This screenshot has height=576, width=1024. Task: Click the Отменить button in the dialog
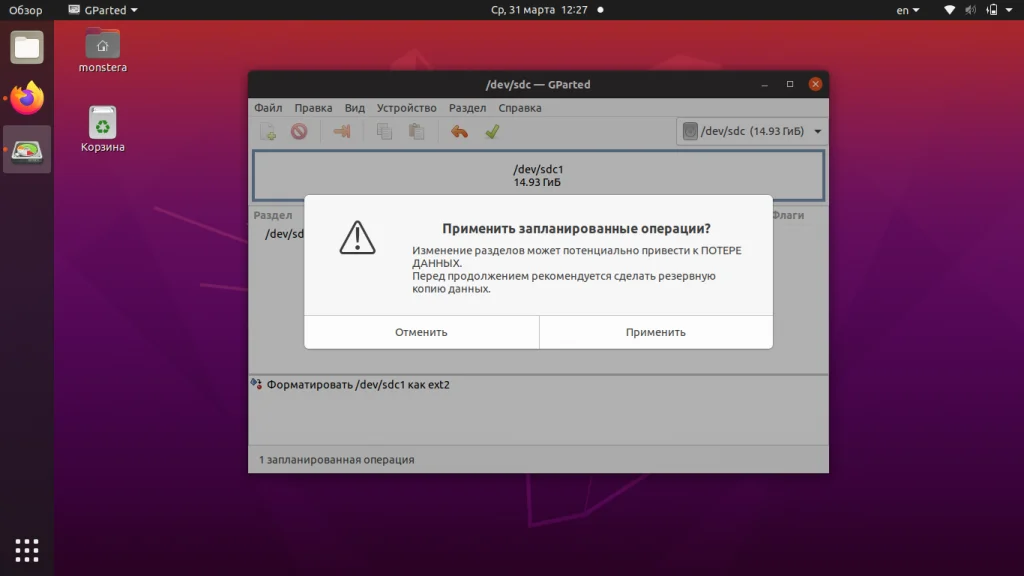(x=421, y=331)
